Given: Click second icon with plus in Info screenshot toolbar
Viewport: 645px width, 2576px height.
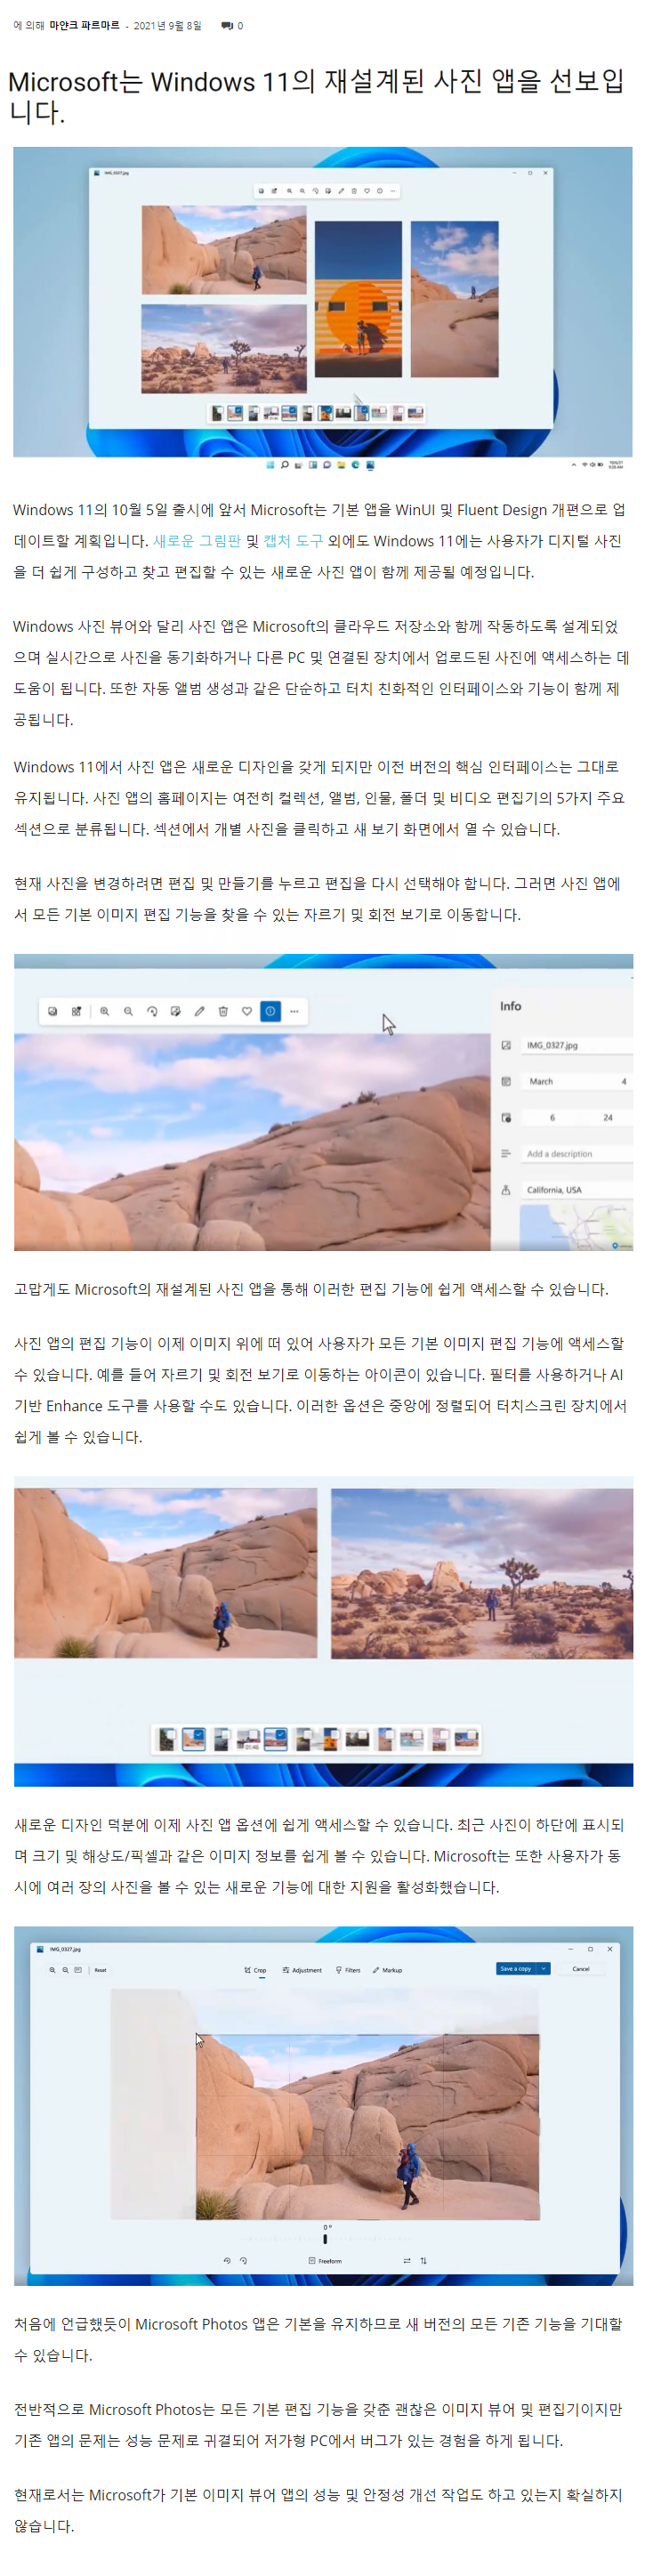Looking at the screenshot, I should (x=76, y=1011).
